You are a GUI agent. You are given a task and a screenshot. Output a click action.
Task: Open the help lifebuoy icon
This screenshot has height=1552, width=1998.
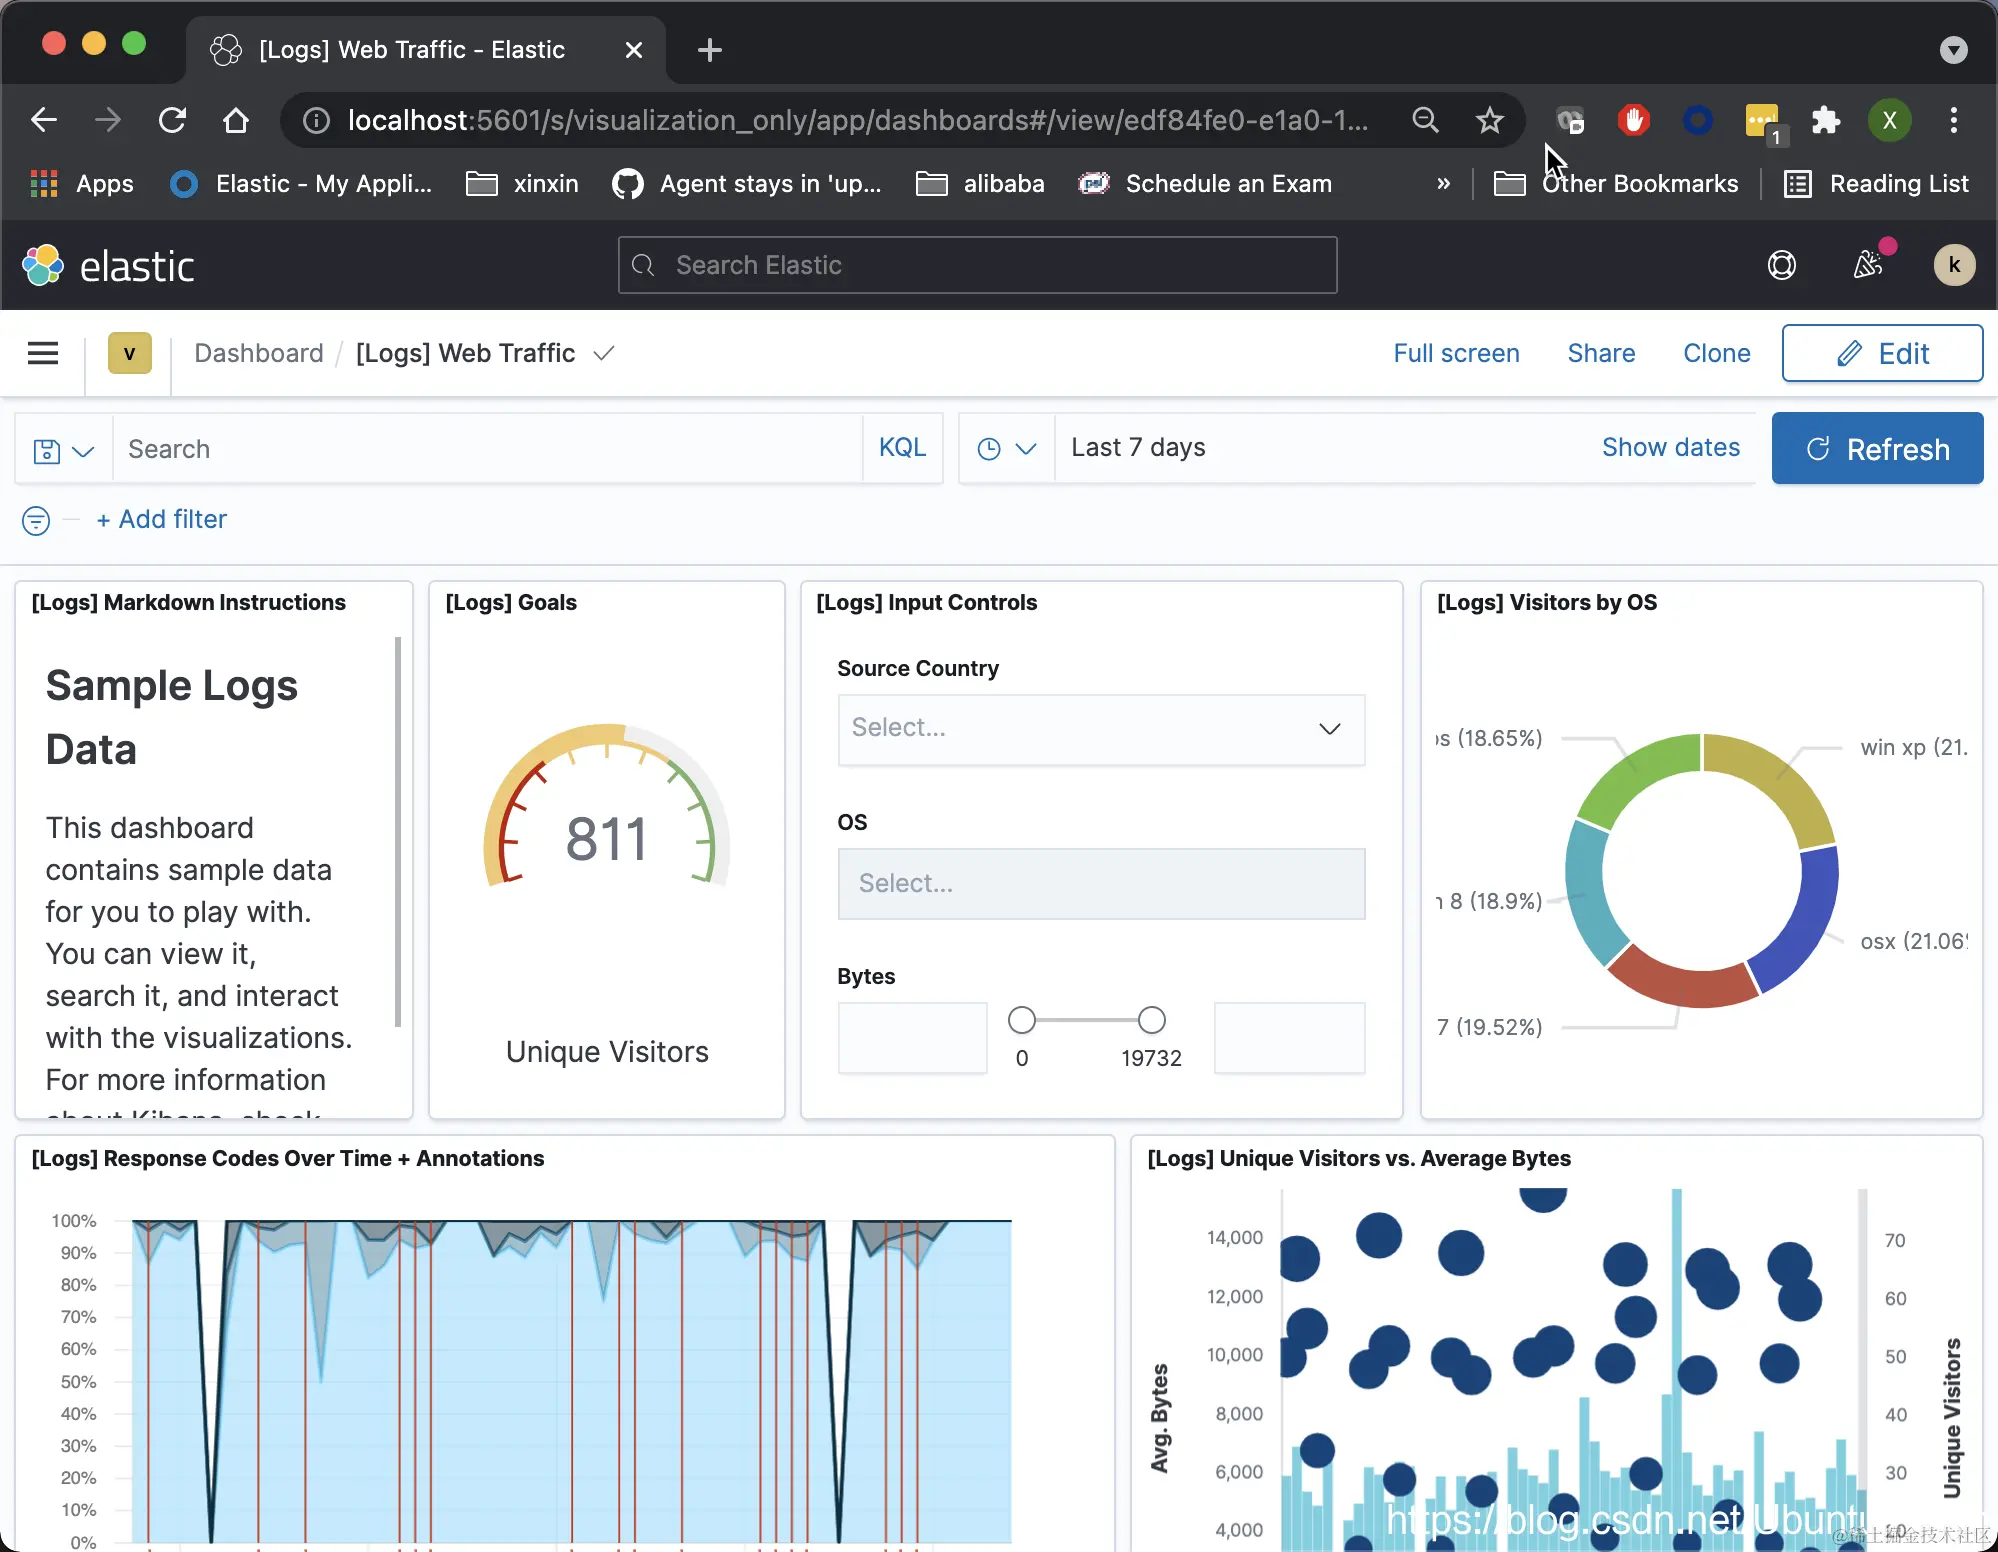click(1781, 265)
